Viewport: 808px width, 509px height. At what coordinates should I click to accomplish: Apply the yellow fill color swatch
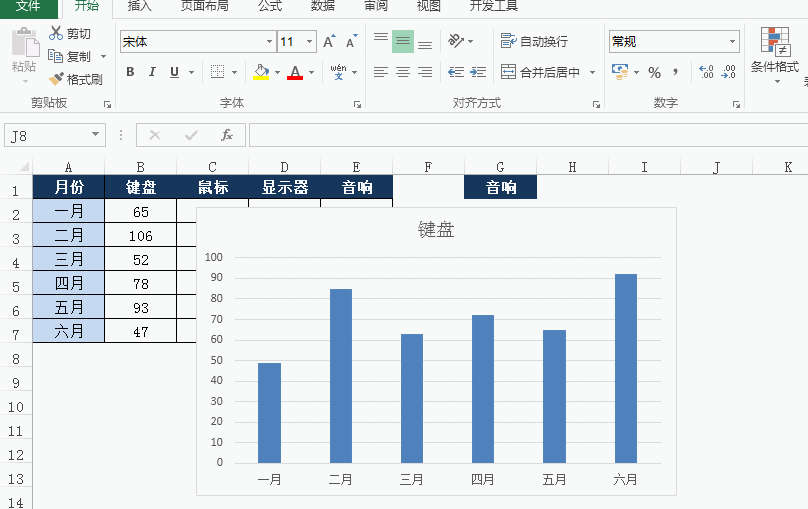(261, 72)
